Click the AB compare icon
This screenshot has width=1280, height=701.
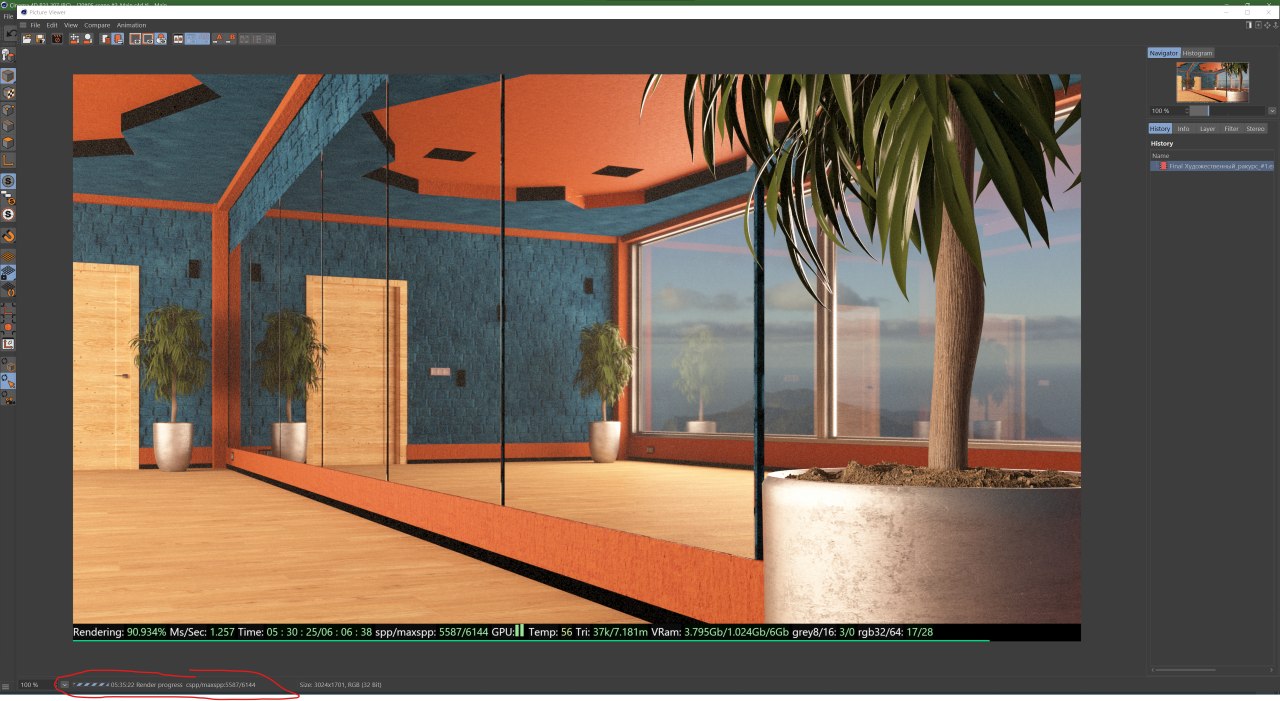tap(178, 38)
